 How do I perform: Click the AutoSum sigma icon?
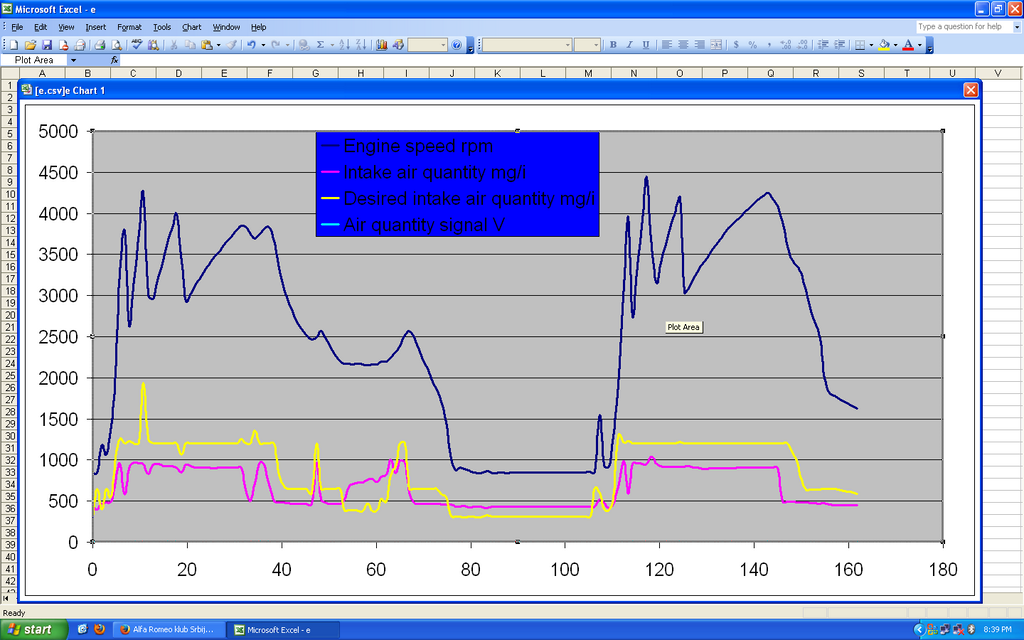(321, 44)
